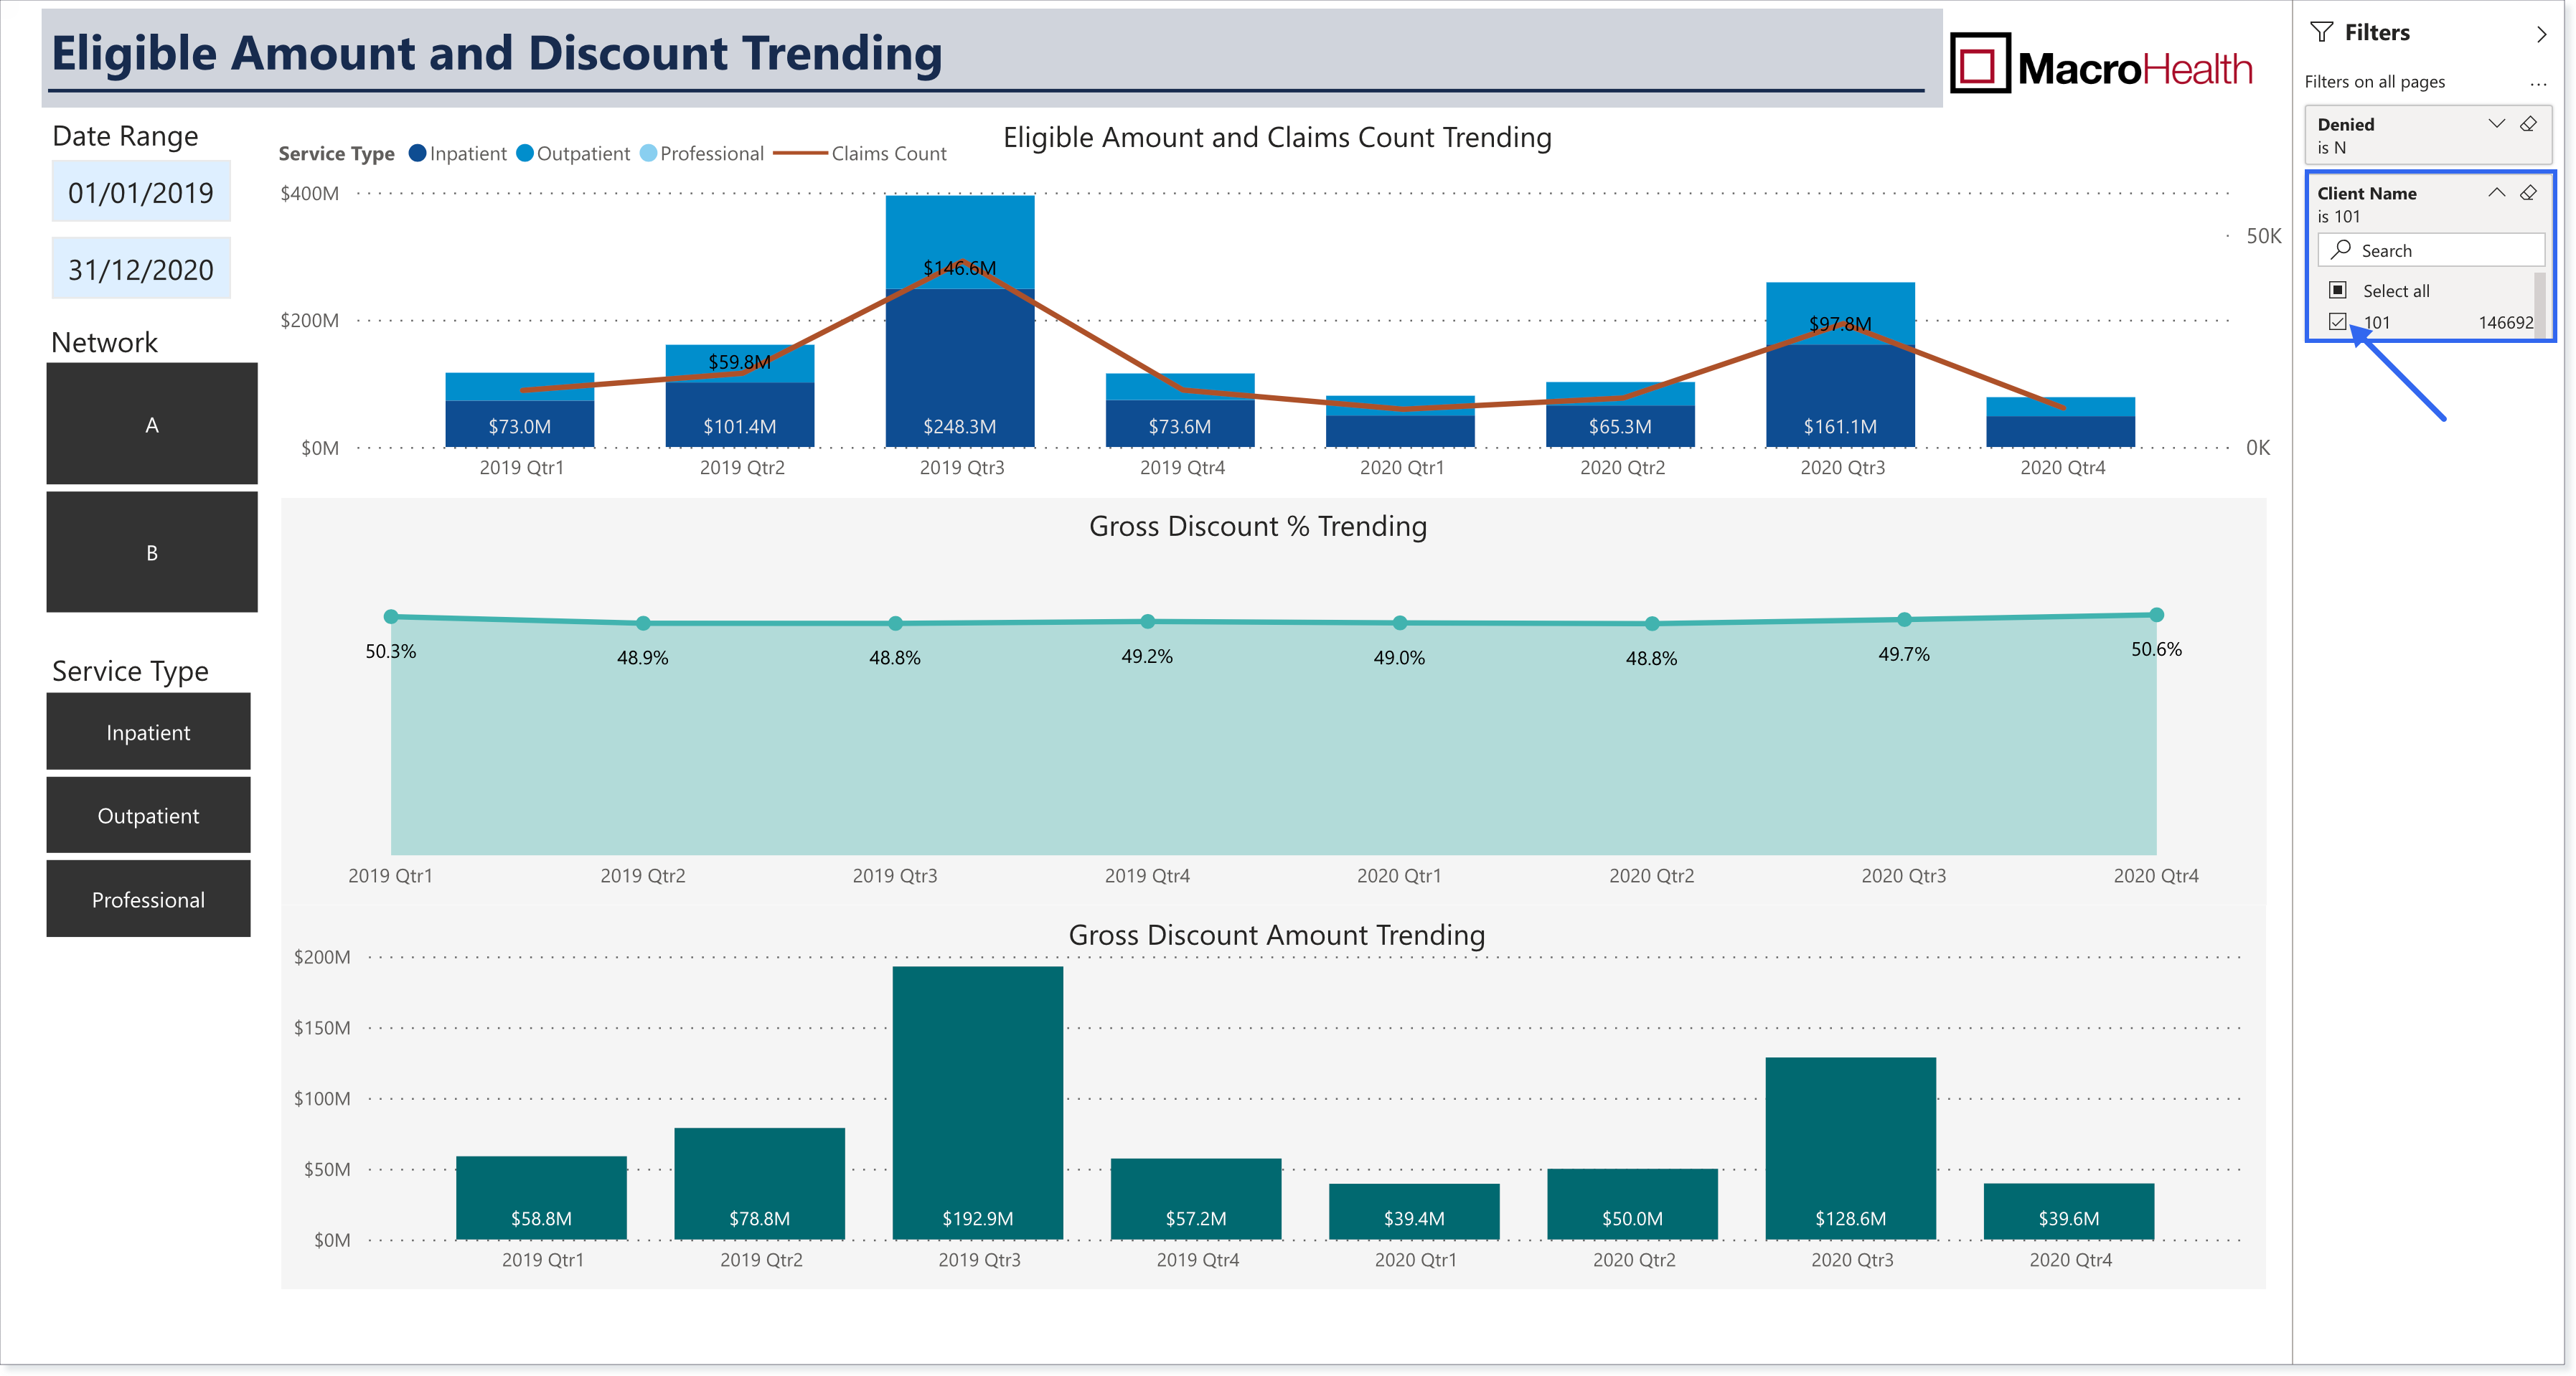Toggle Network A slicer
This screenshot has height=1376, width=2576.
152,424
